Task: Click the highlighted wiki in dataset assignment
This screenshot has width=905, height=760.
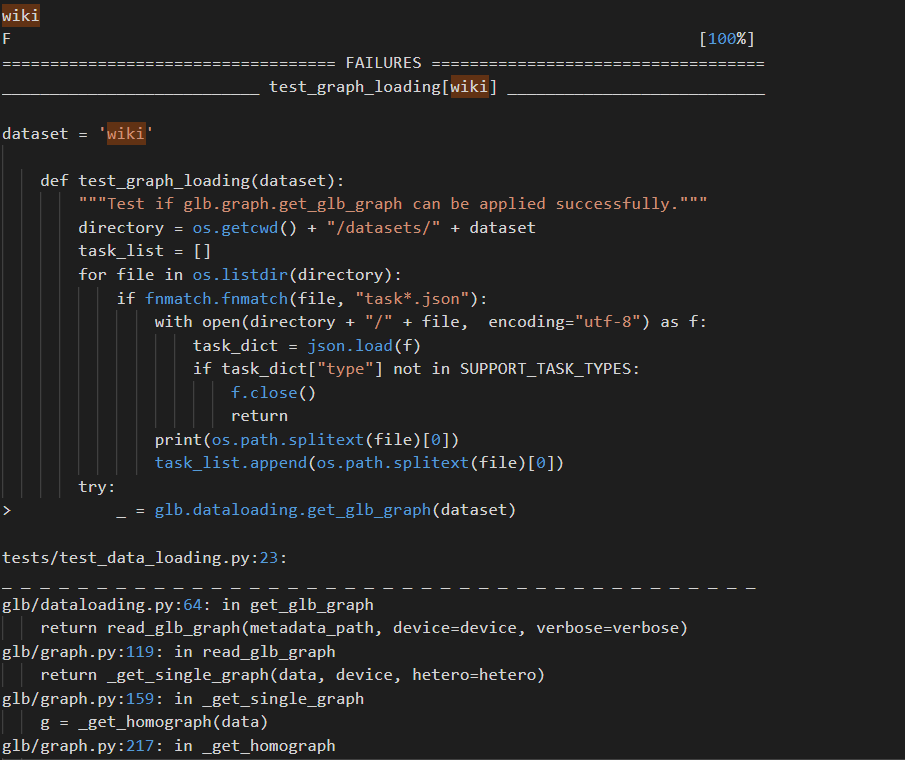Action: click(125, 132)
